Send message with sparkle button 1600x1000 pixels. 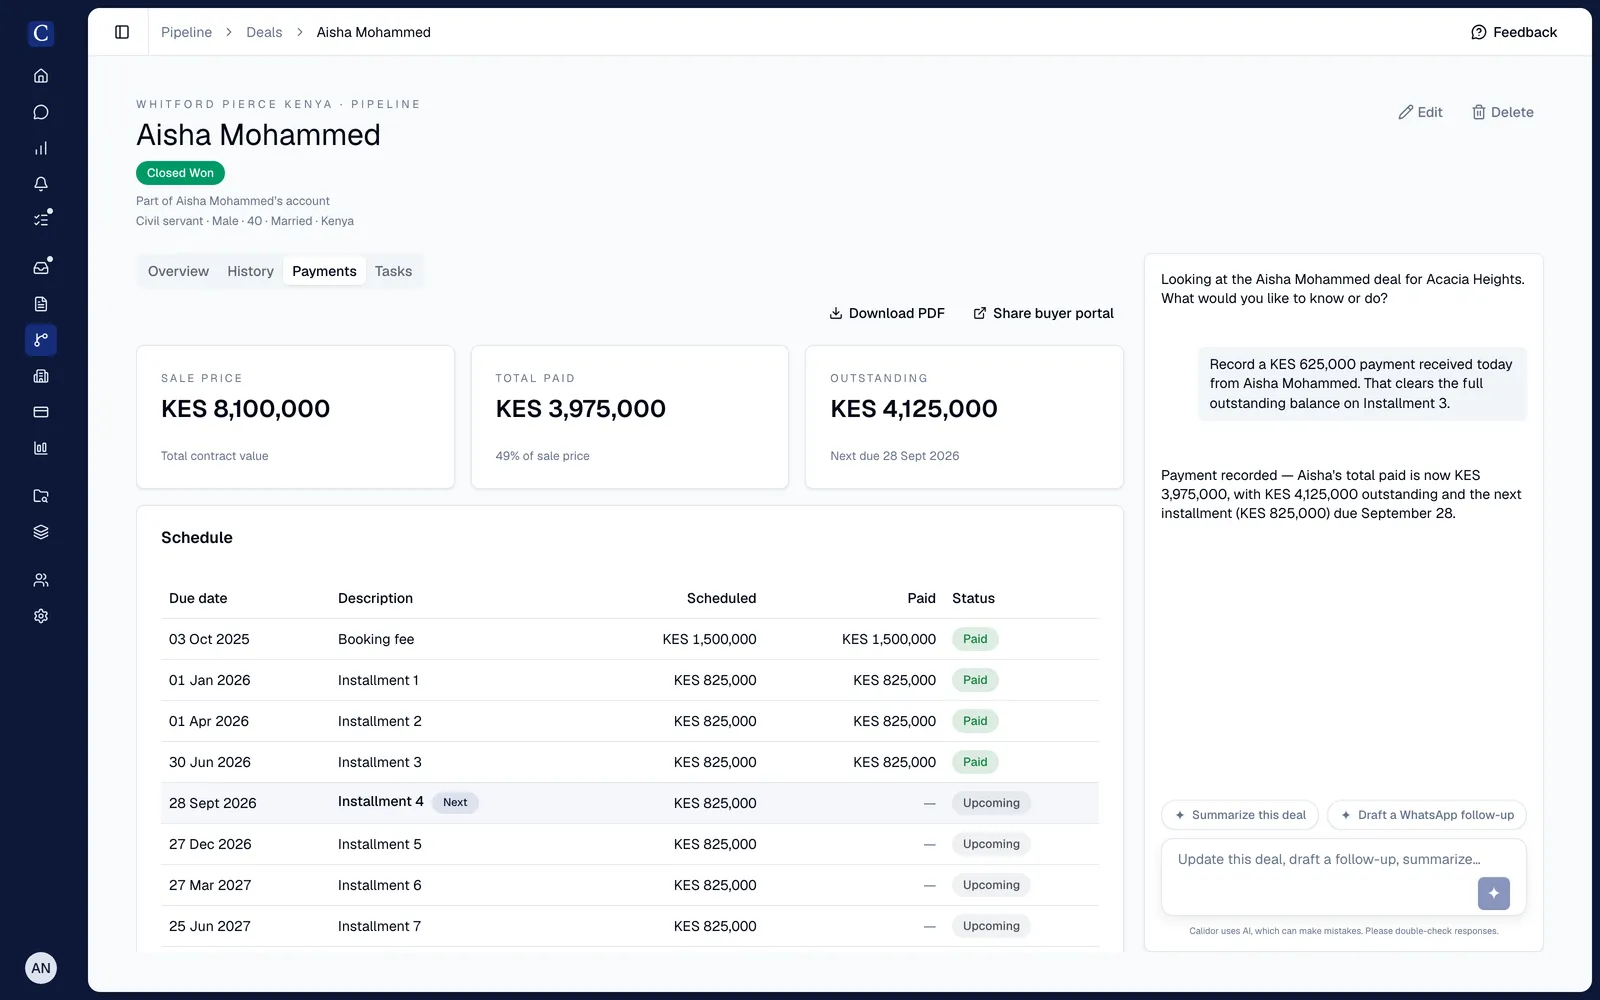pos(1494,893)
